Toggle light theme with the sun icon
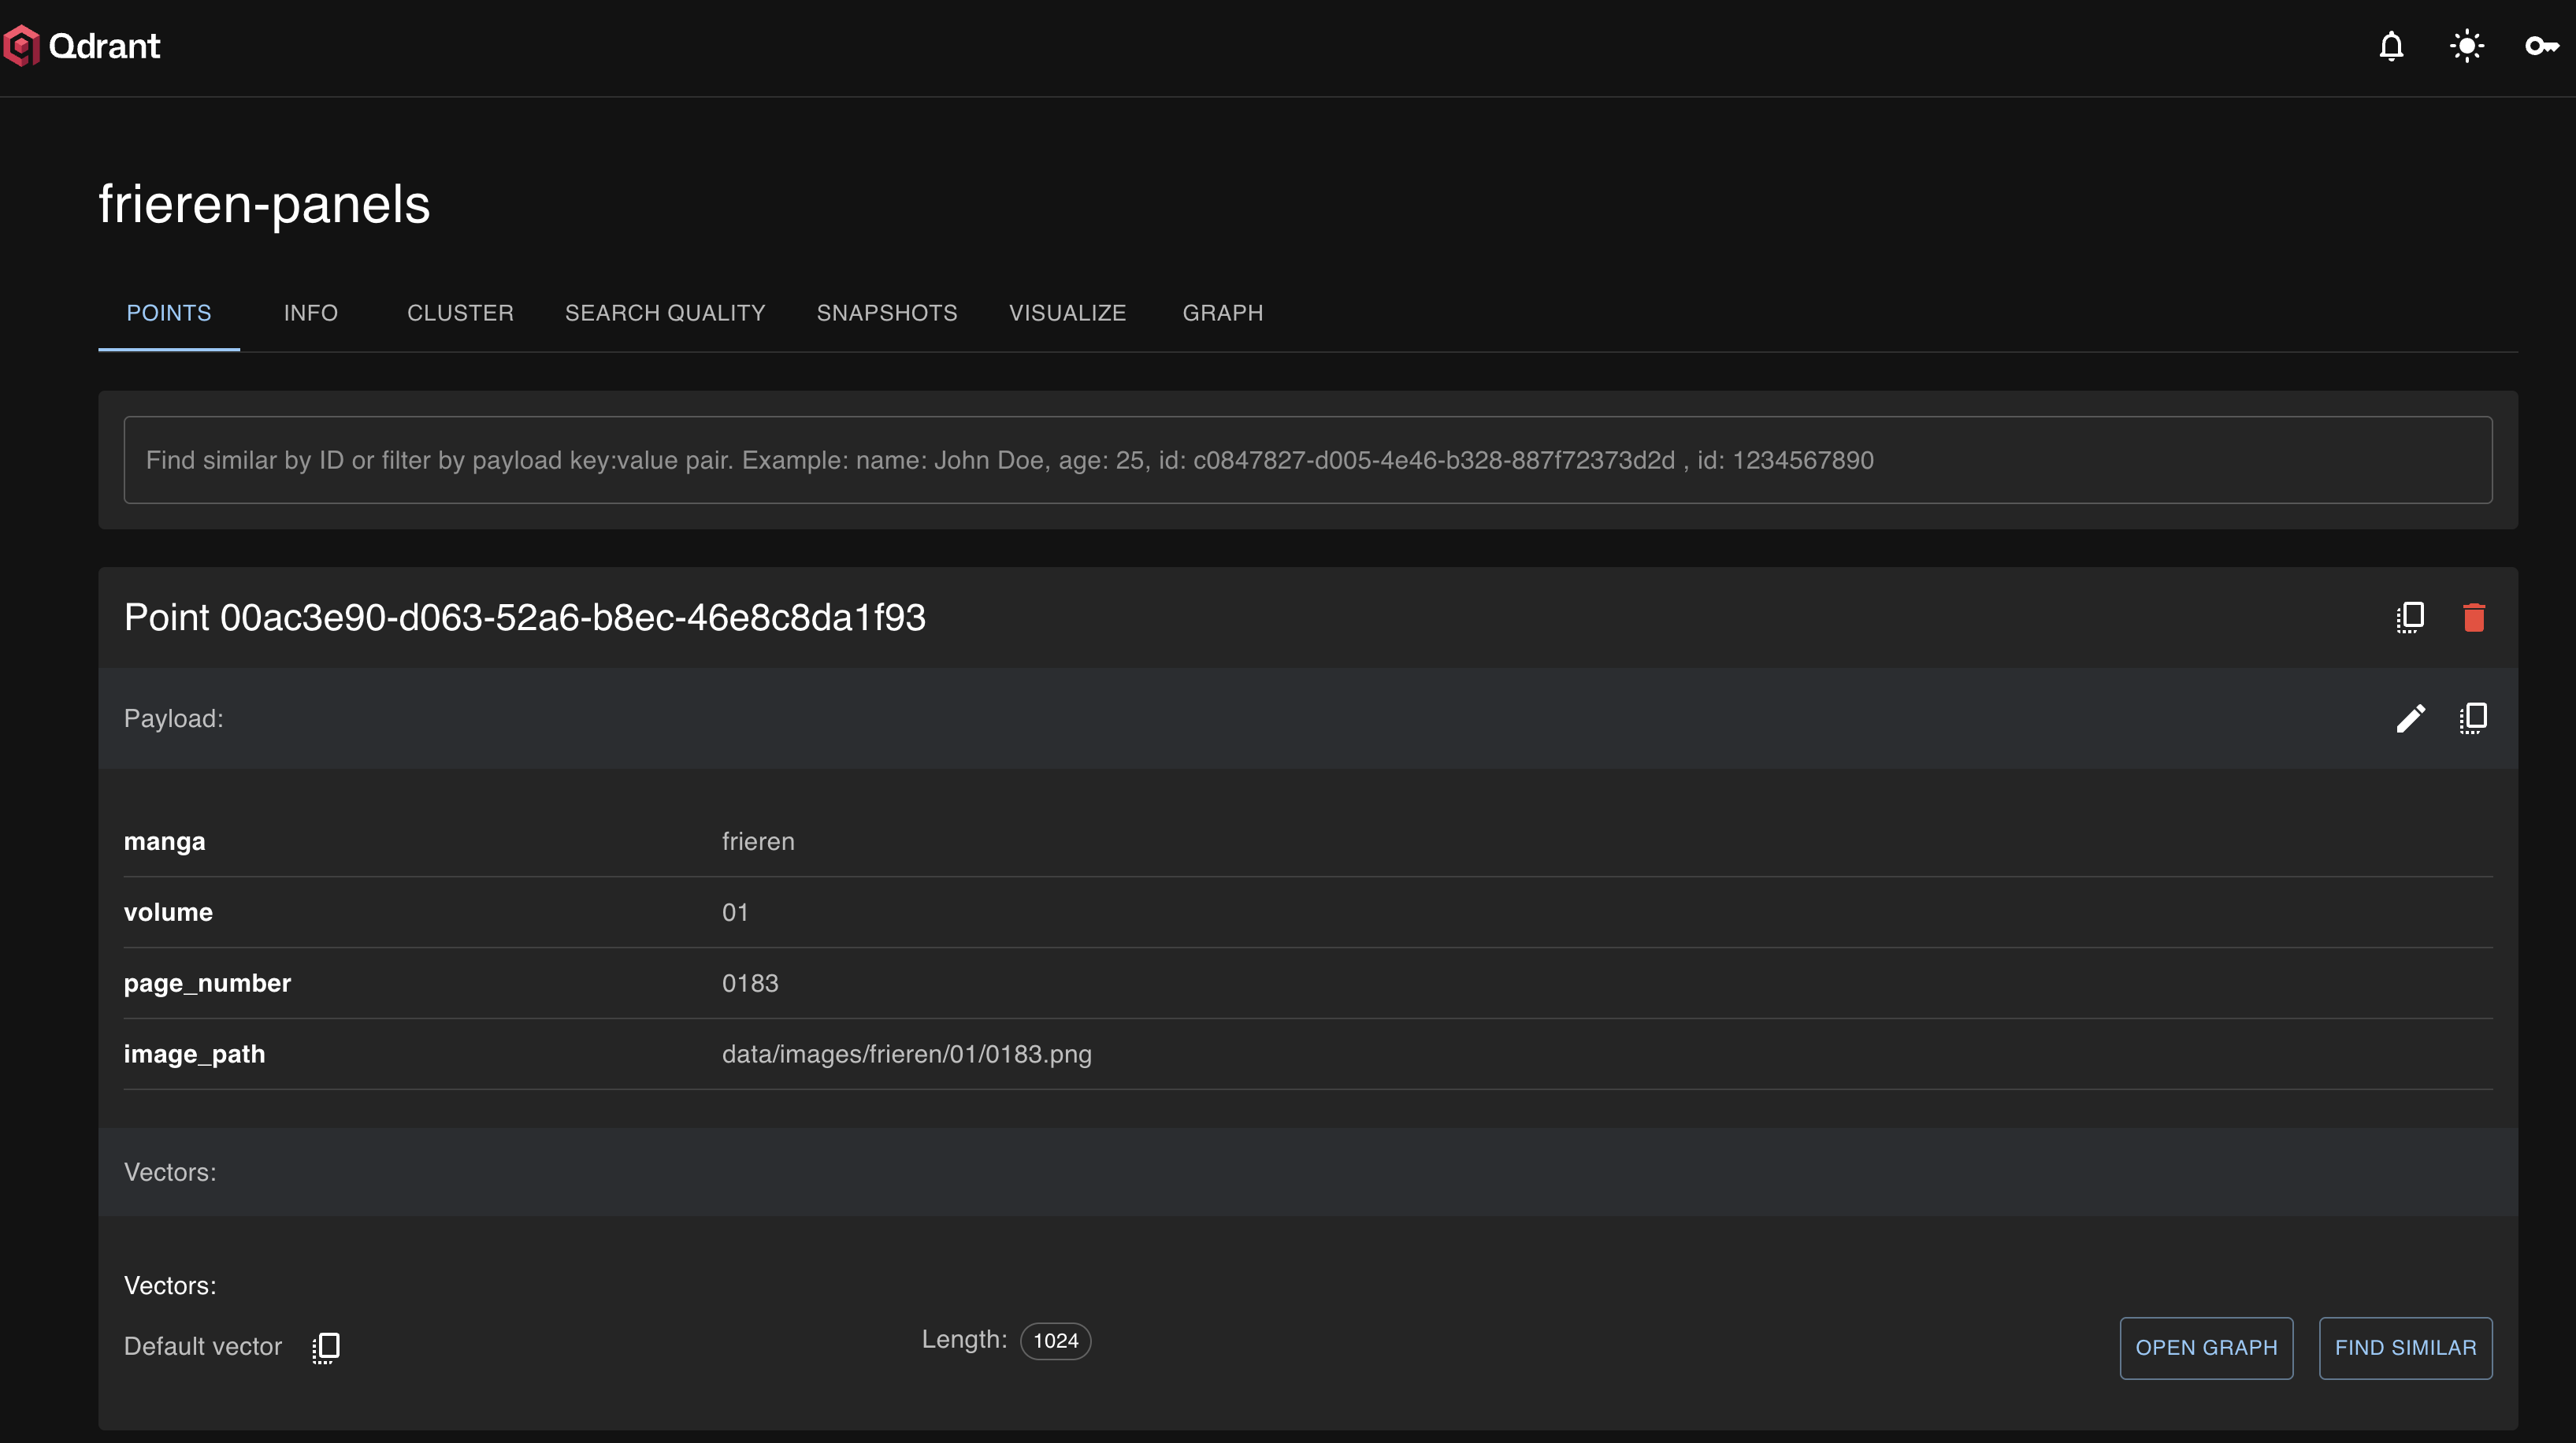 pos(2466,46)
